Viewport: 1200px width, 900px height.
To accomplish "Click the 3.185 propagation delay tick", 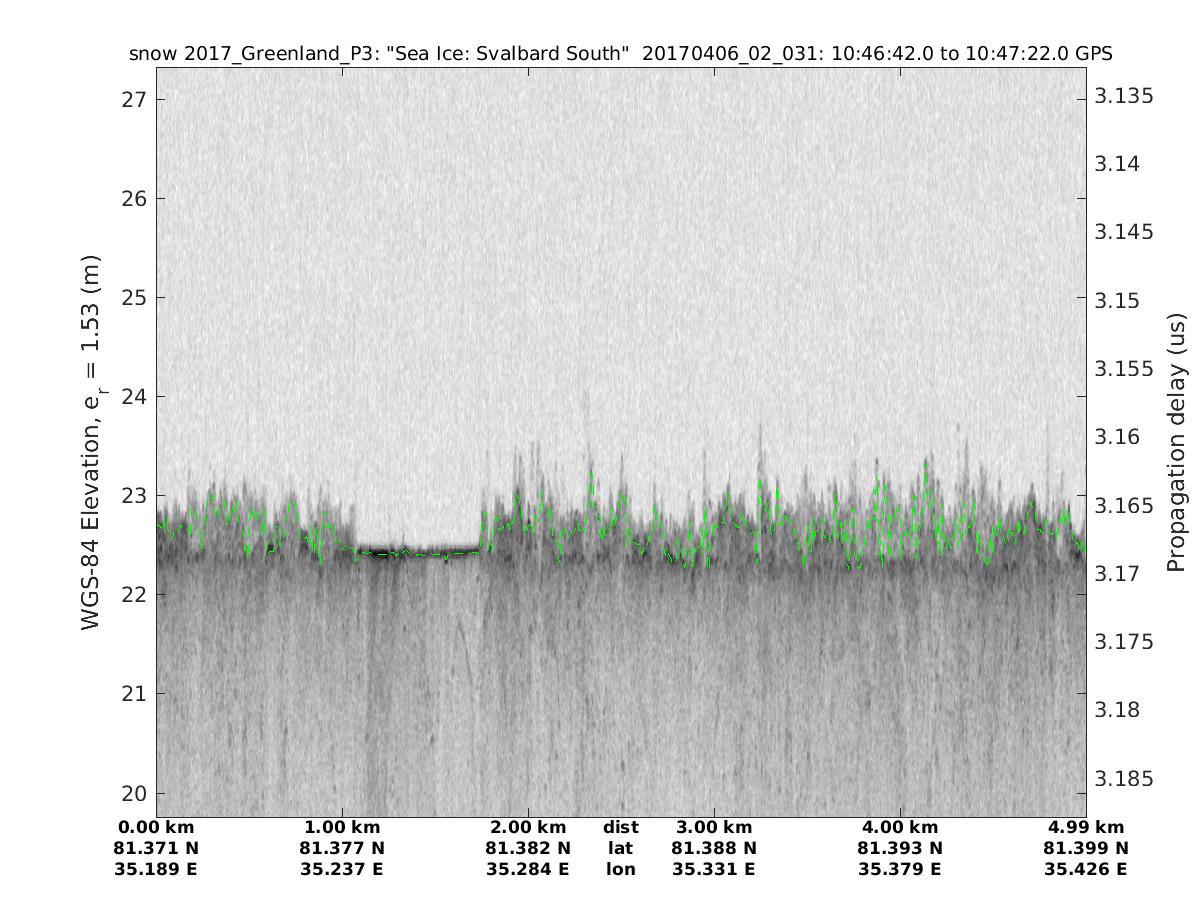I will pos(1123,778).
